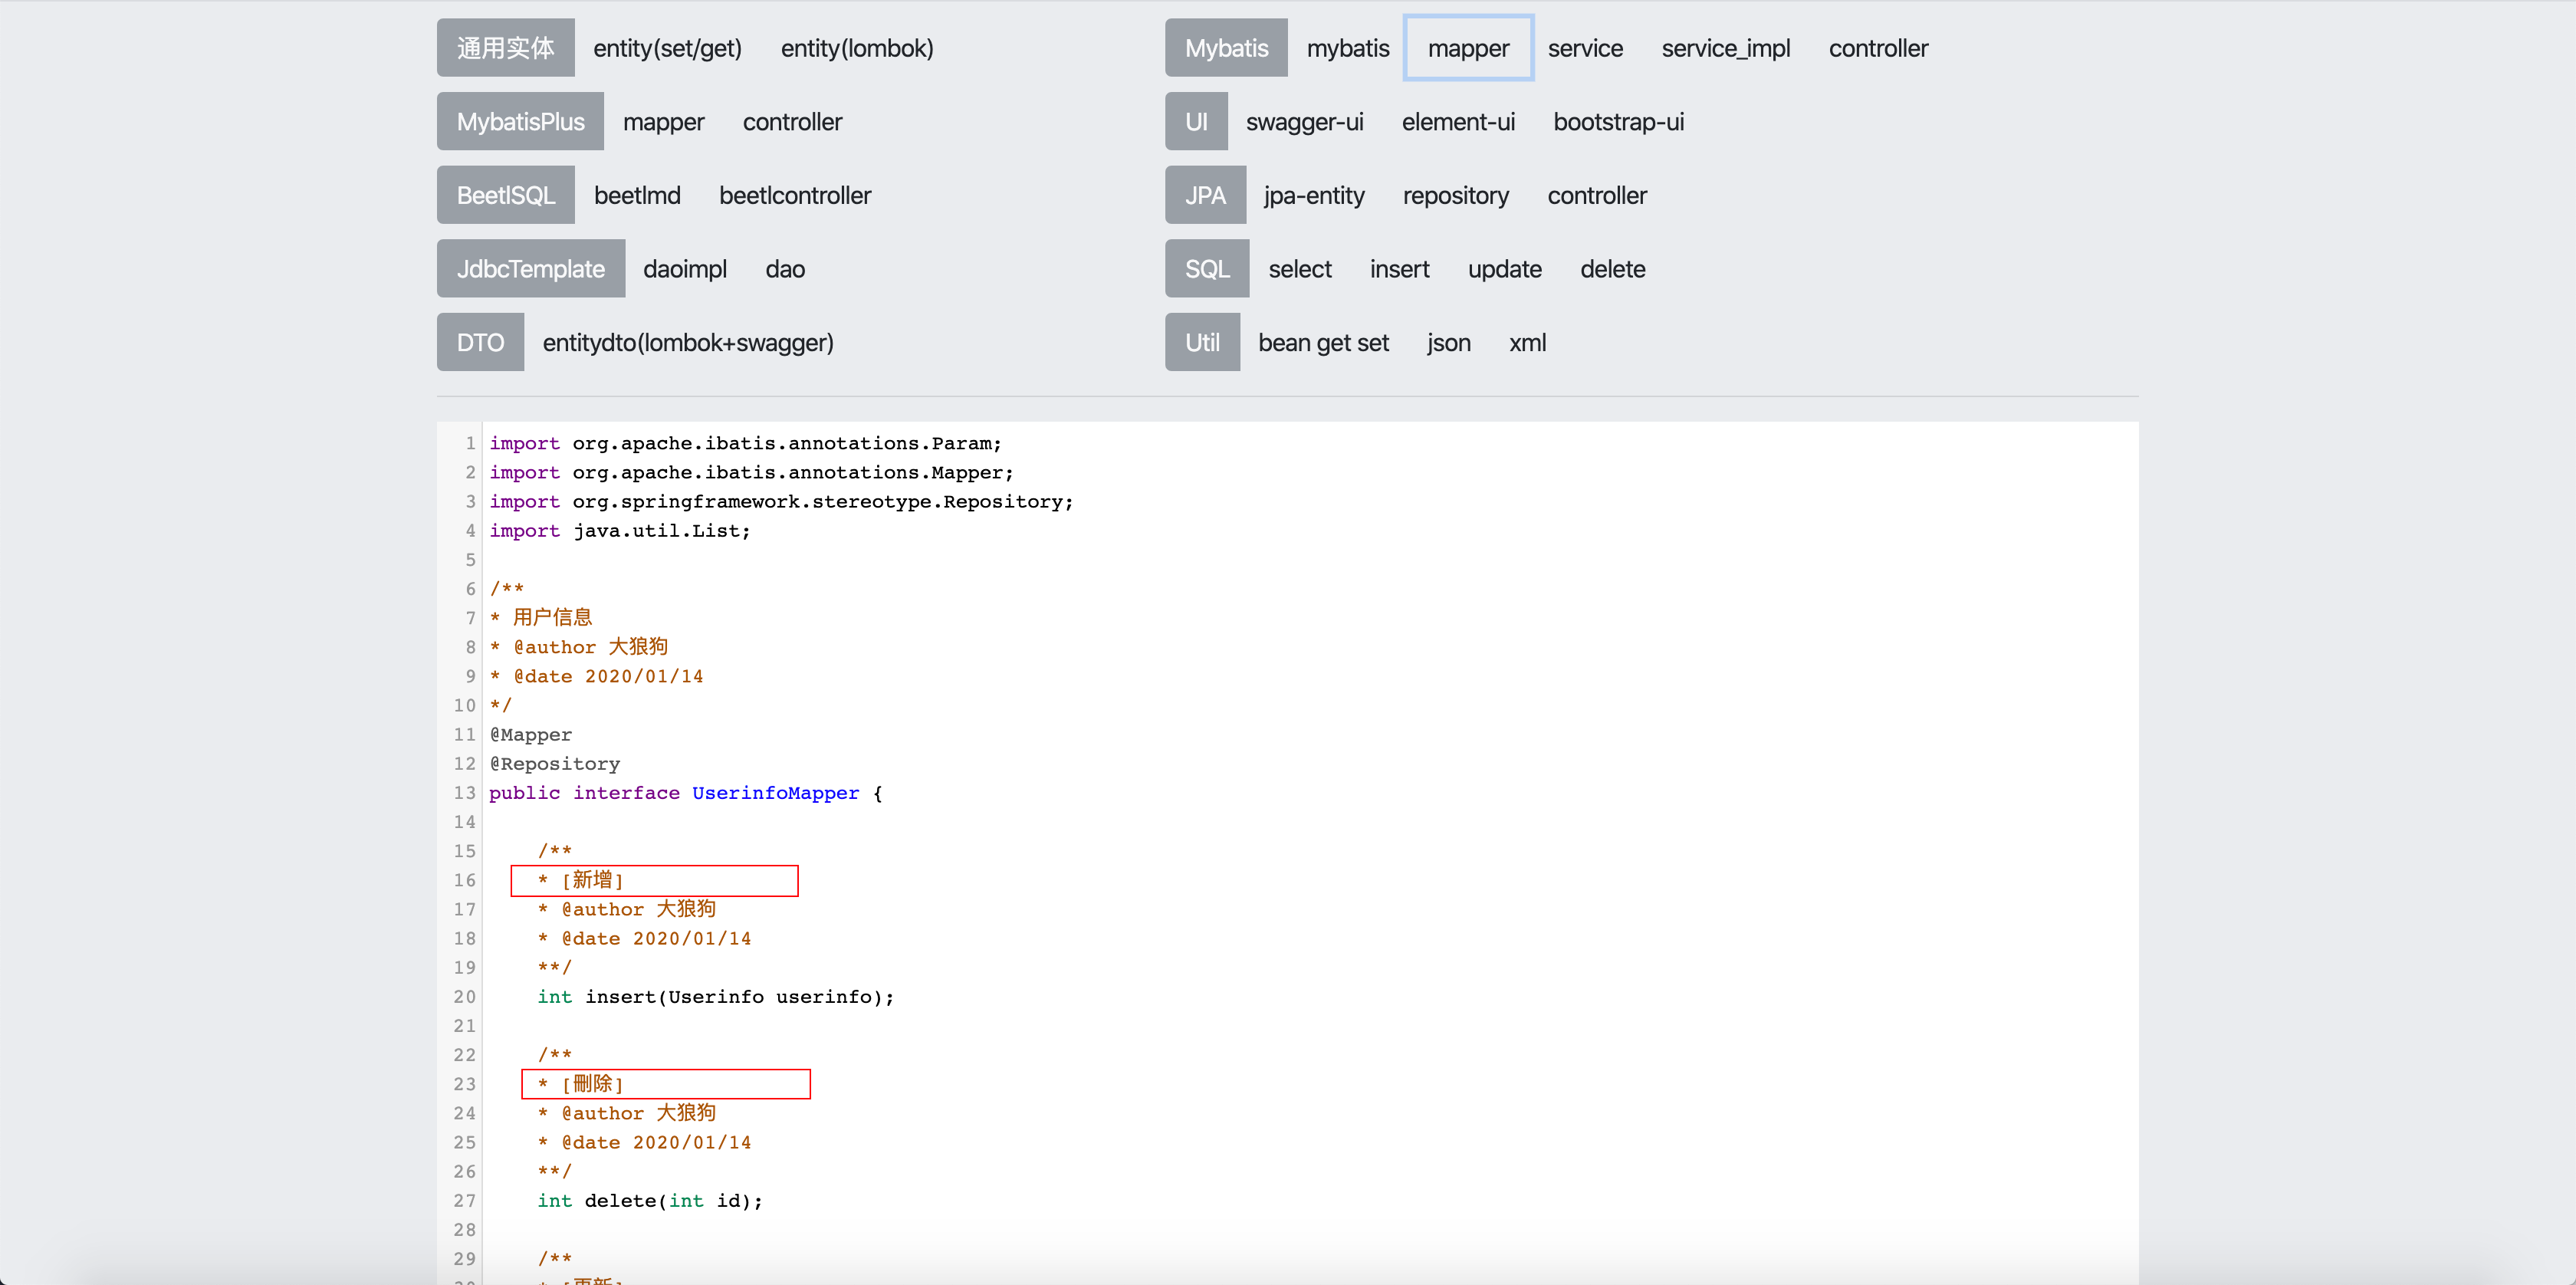Open the beetlcontroller template
The height and width of the screenshot is (1285, 2576).
coord(795,196)
